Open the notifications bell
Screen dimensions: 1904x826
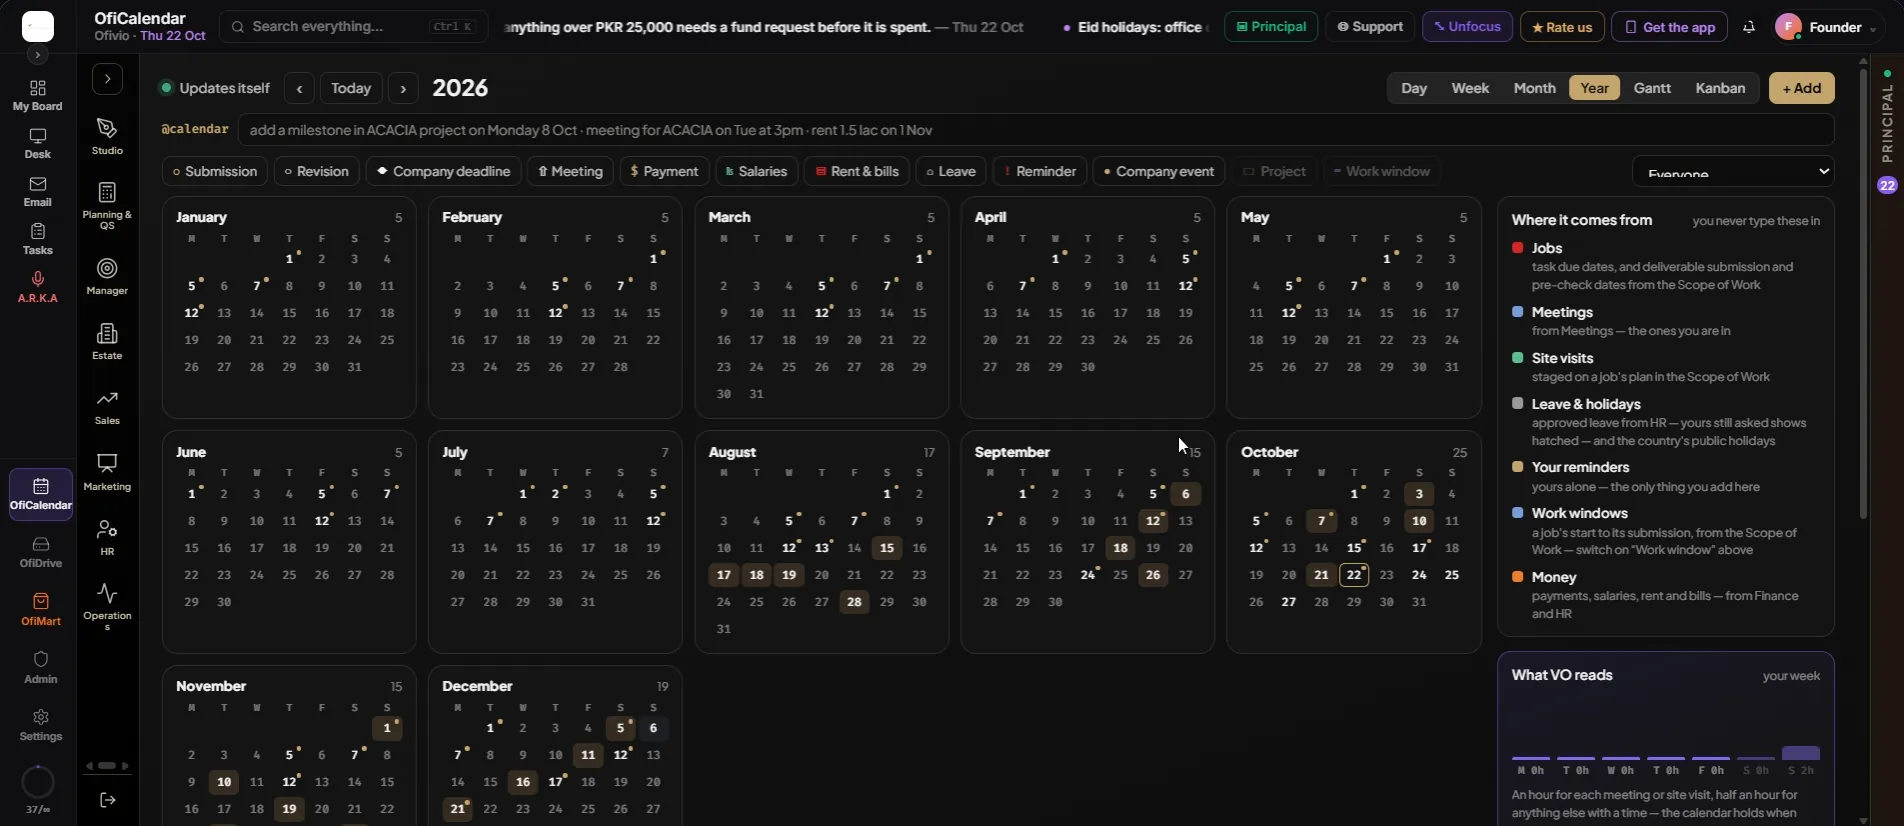point(1748,27)
